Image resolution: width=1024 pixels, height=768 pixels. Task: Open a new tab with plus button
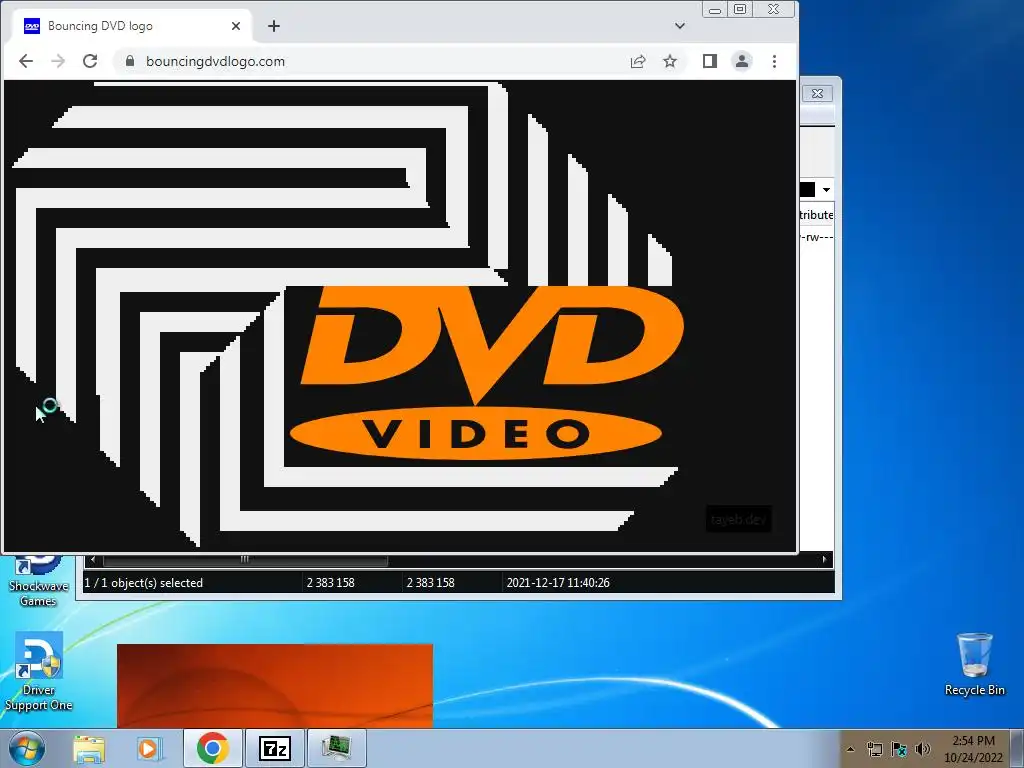[x=274, y=26]
